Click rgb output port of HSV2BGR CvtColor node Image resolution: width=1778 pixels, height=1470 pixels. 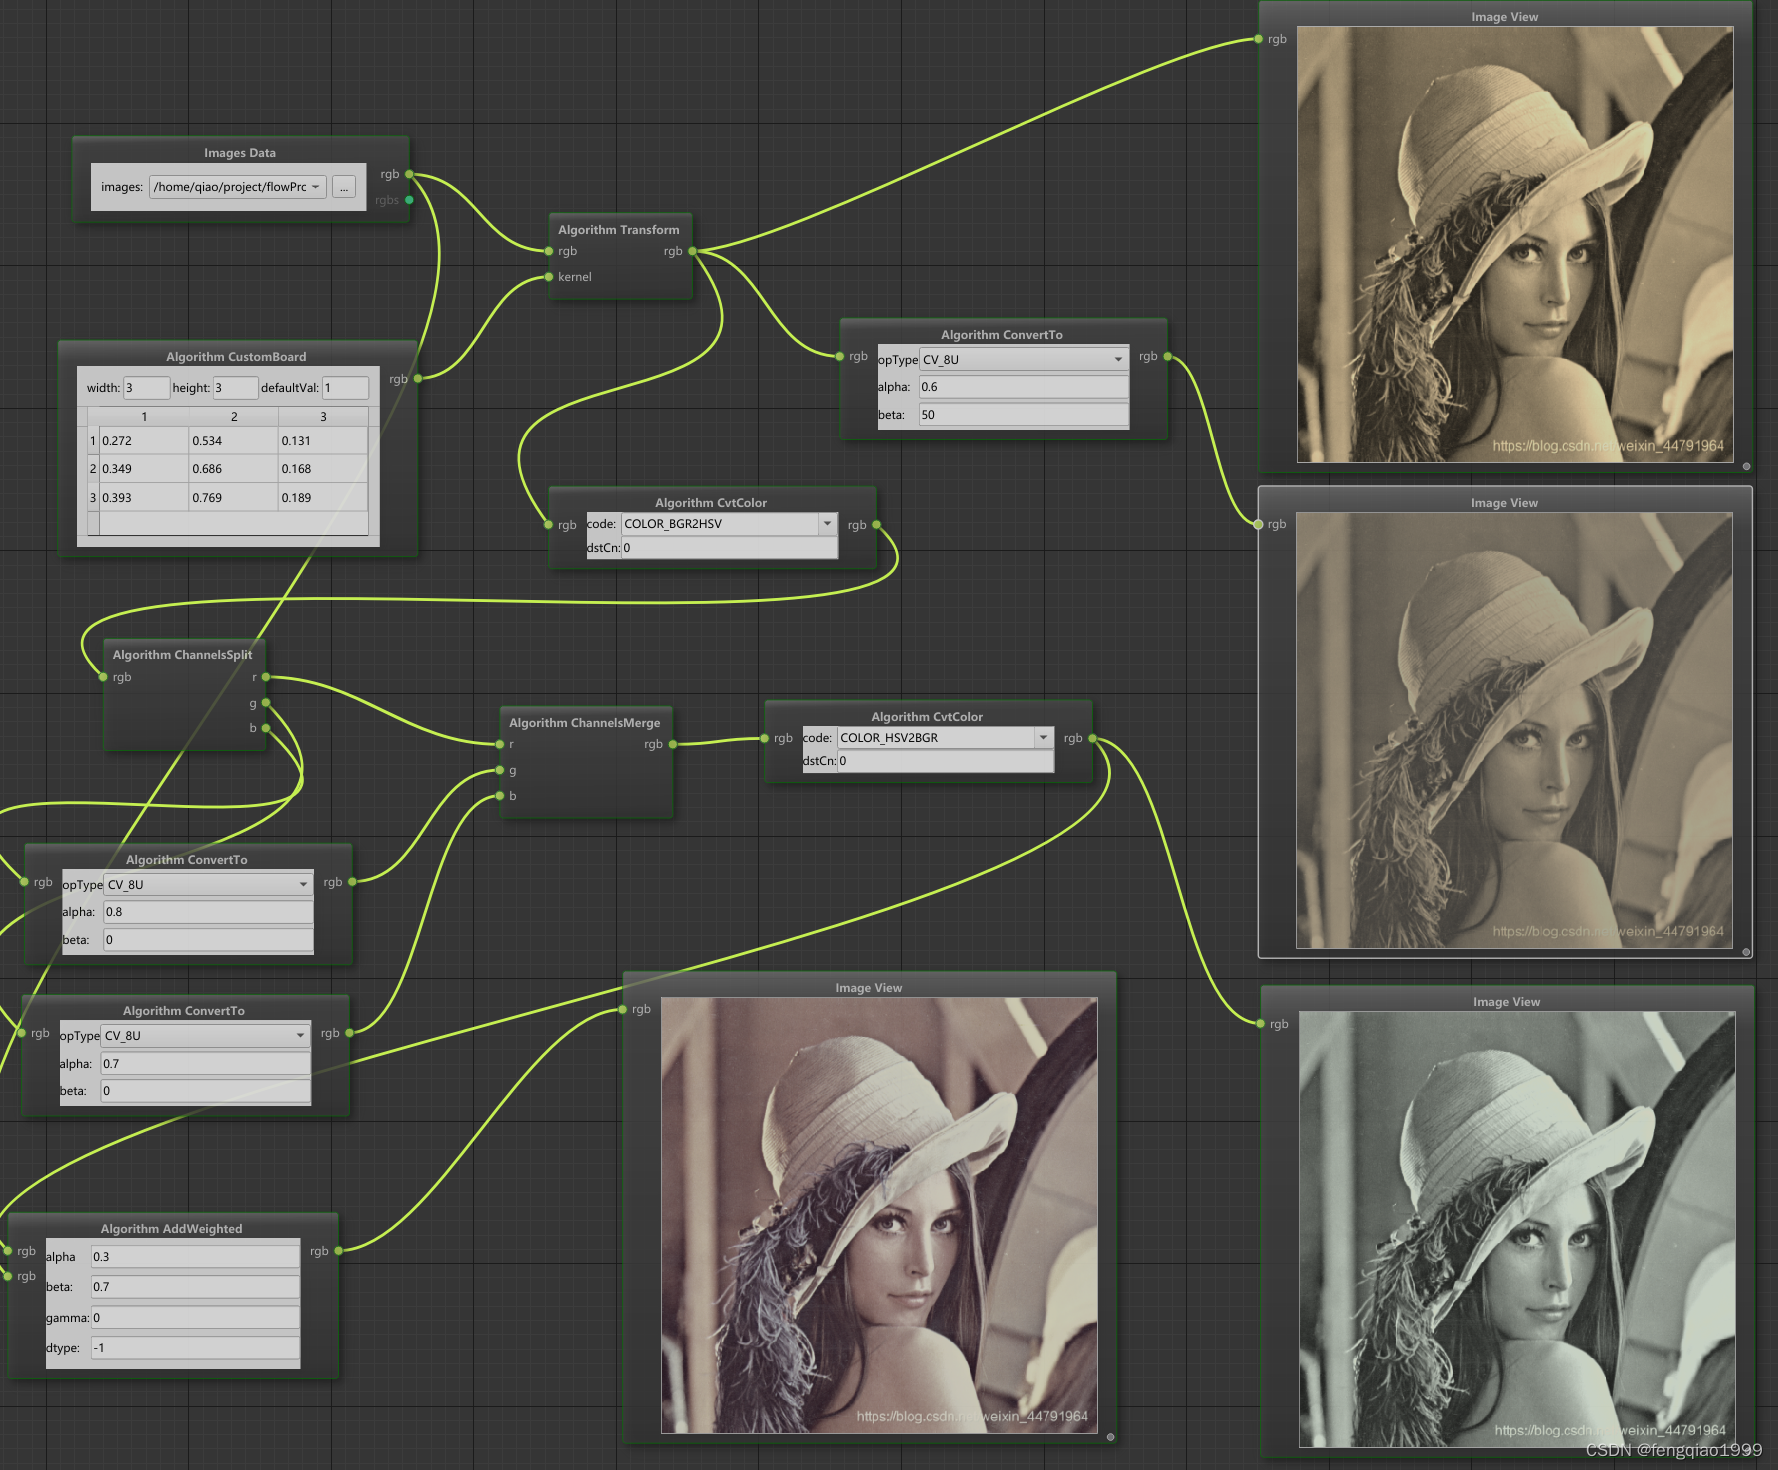click(x=1093, y=738)
